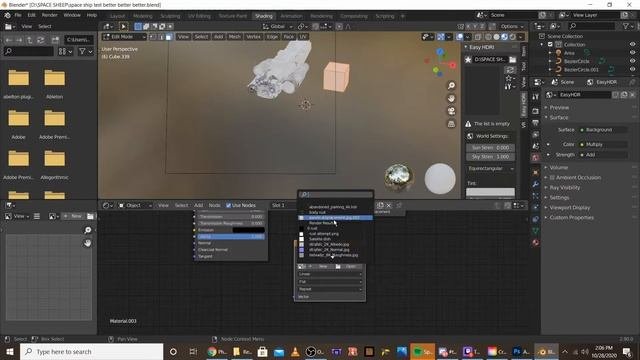Switch to the Shading workspace tab

[x=264, y=16]
